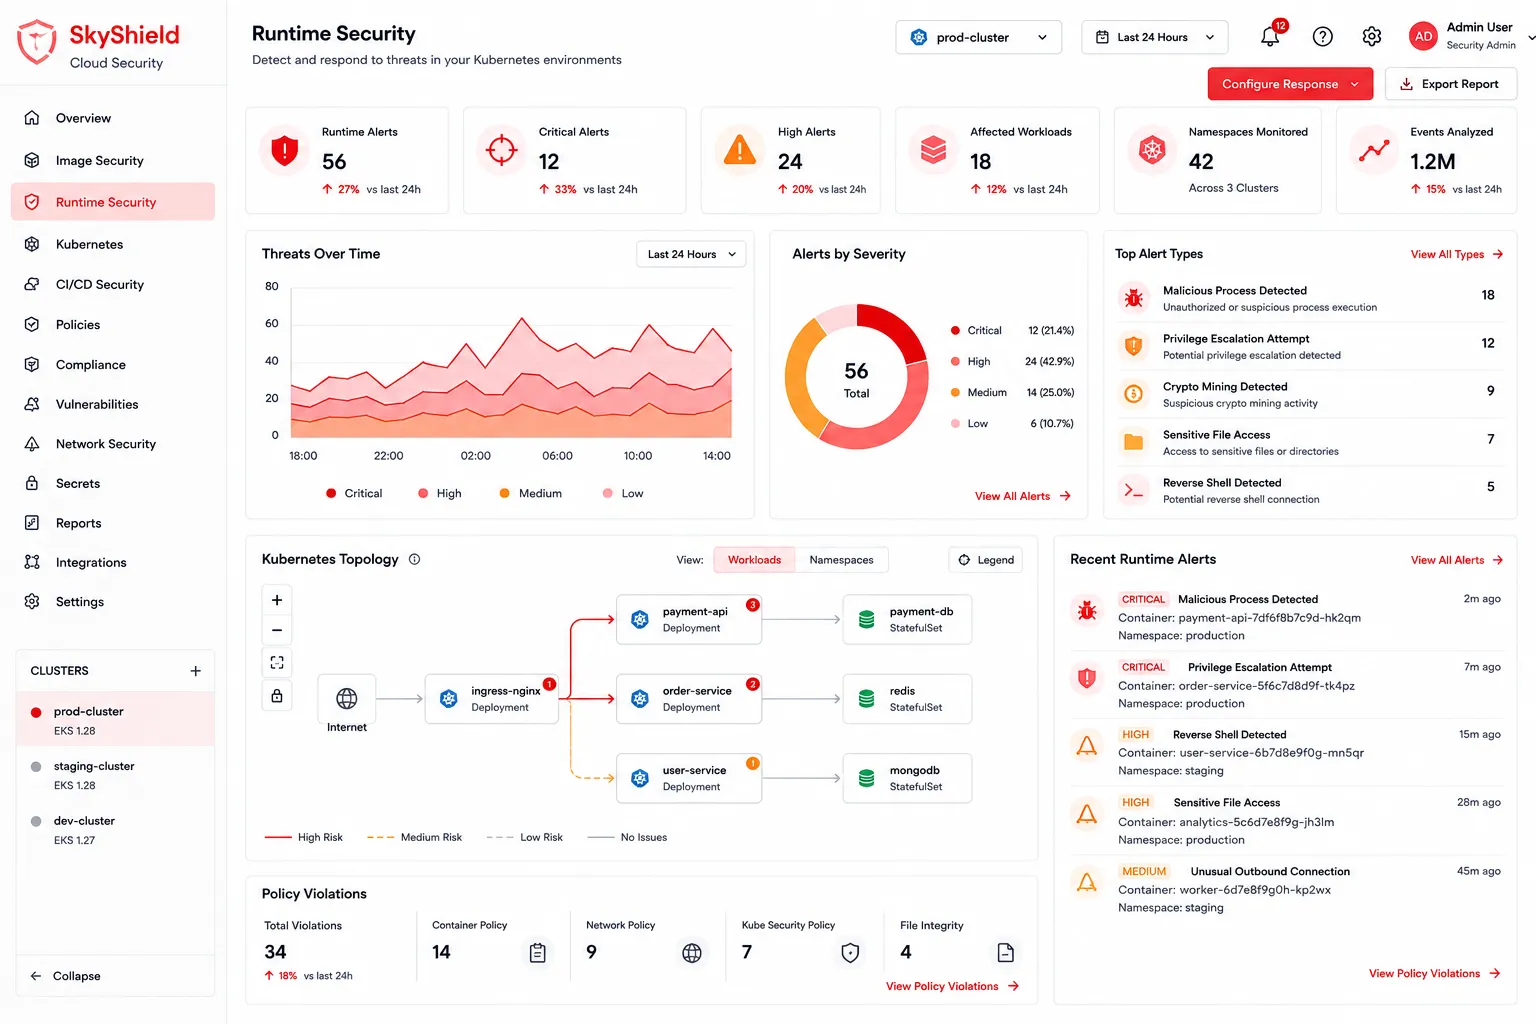Click the Container Policy clipboard icon

tap(538, 953)
